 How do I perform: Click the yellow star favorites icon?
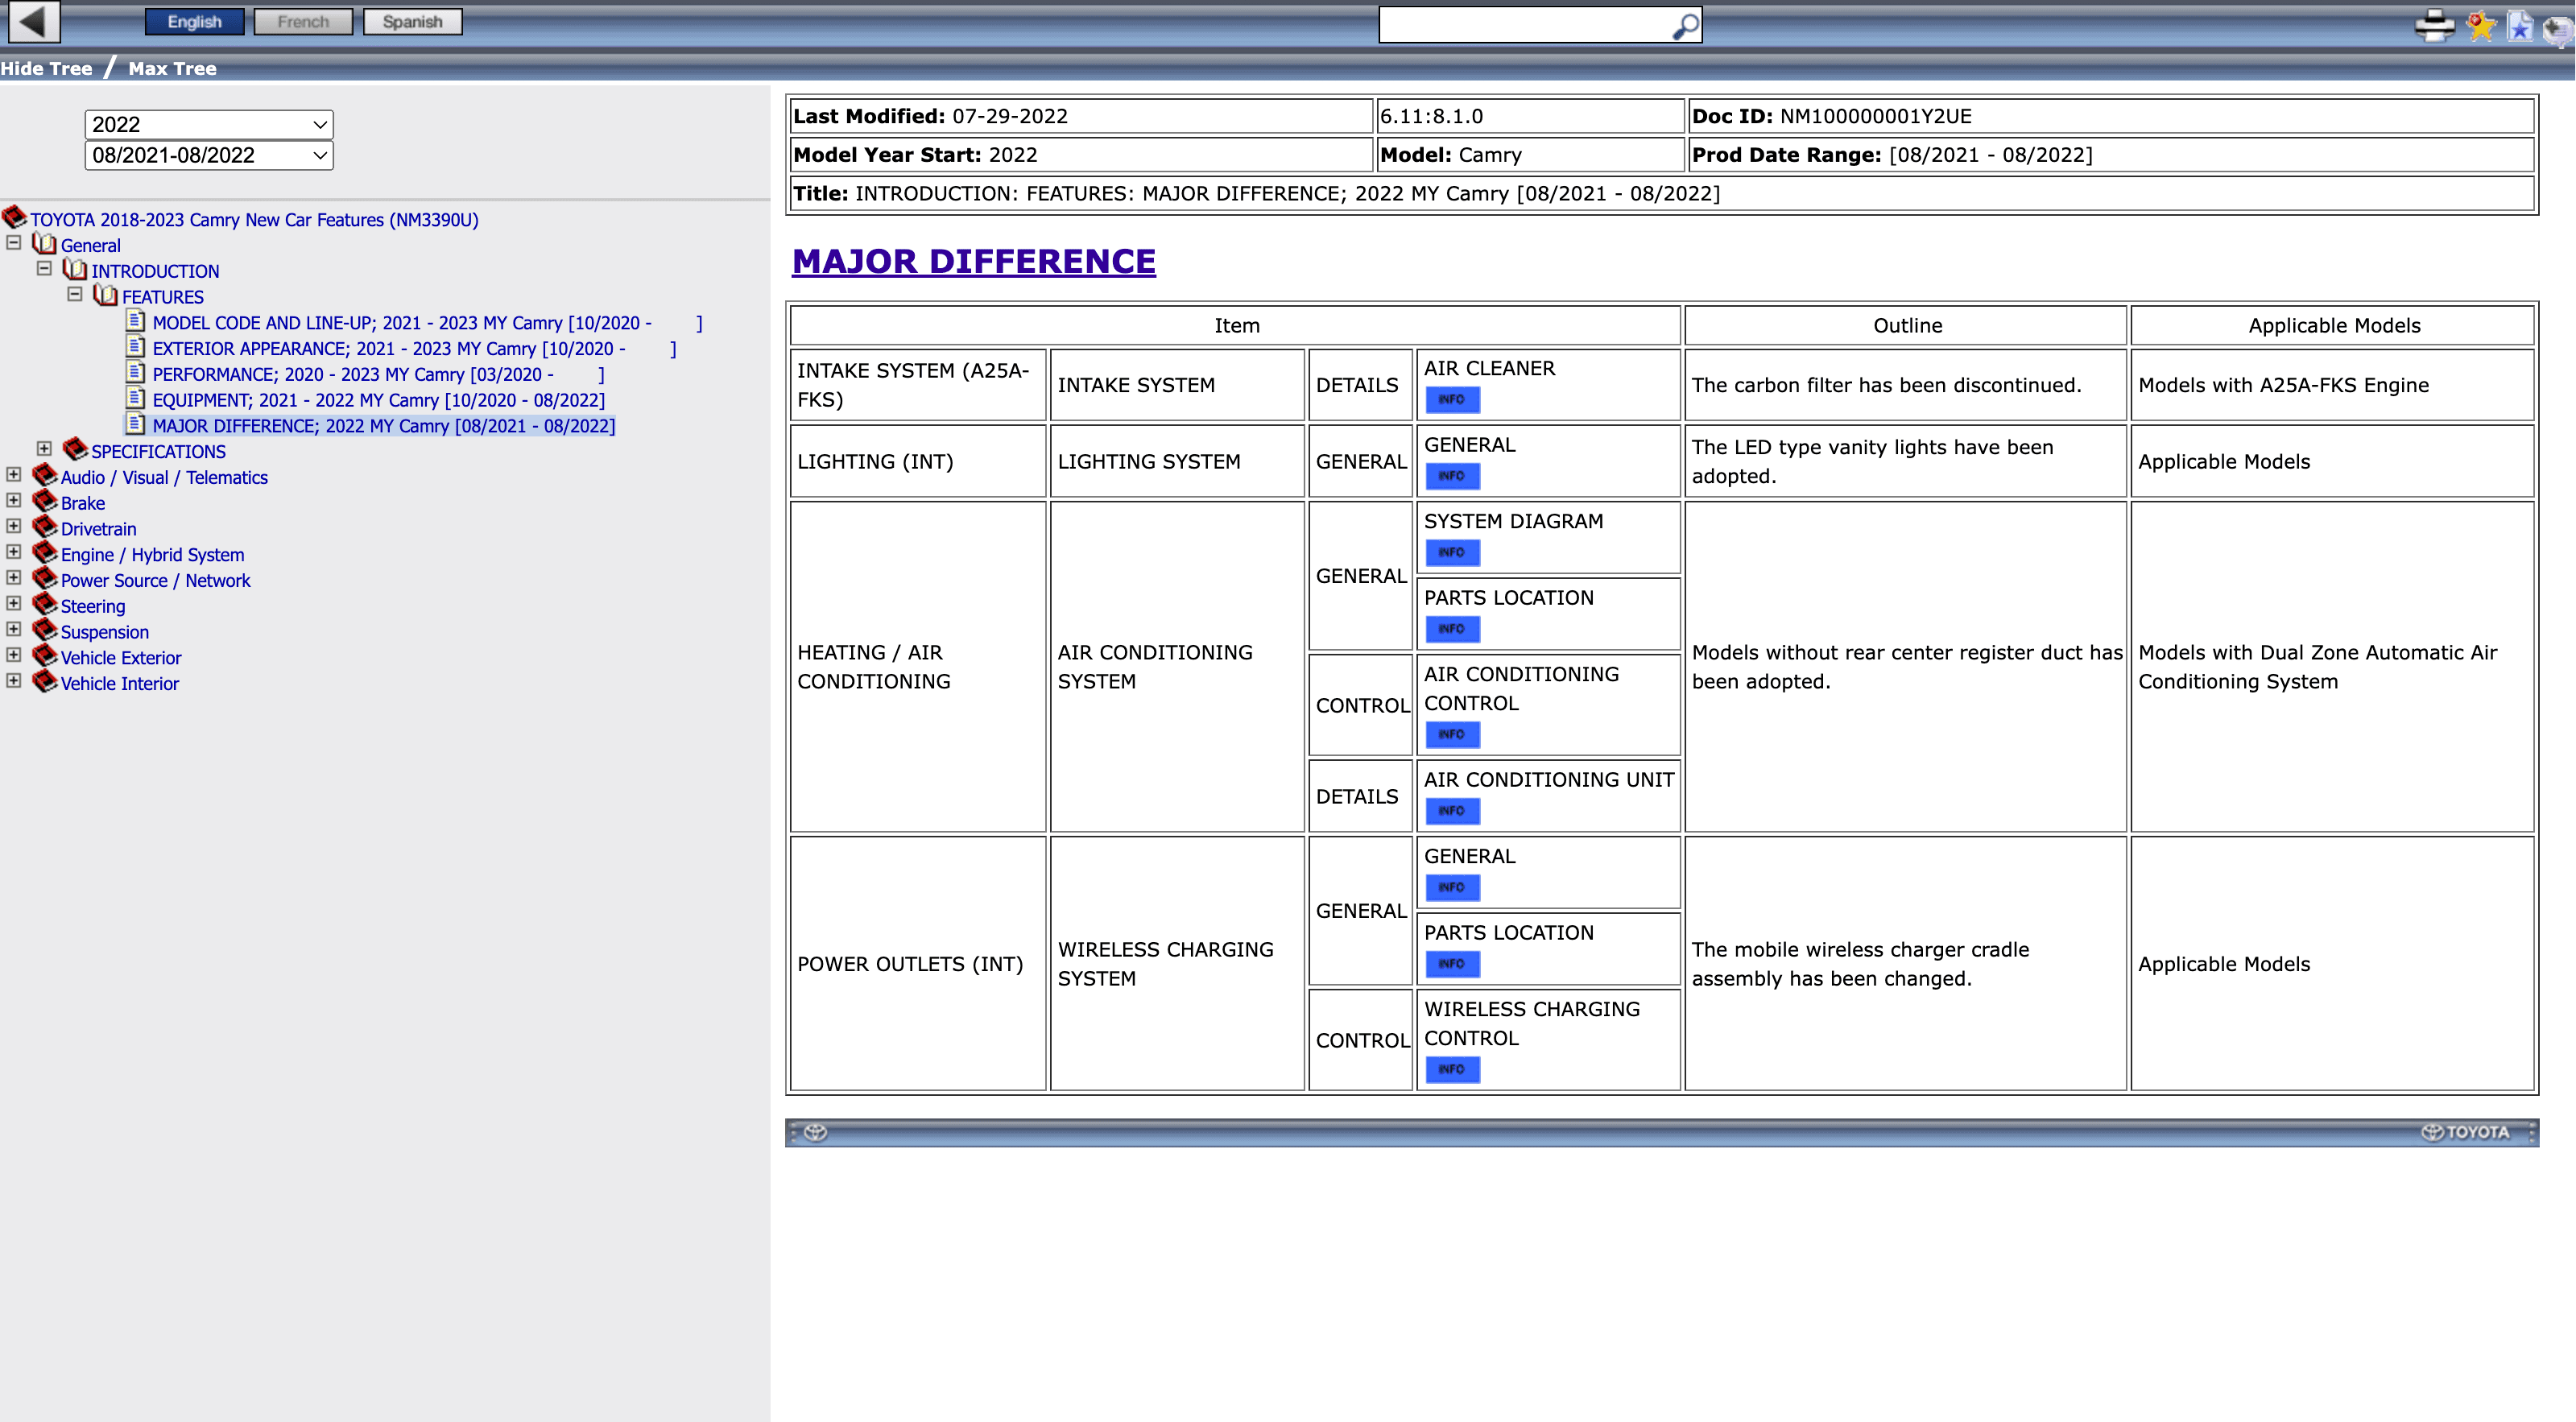click(x=2481, y=25)
